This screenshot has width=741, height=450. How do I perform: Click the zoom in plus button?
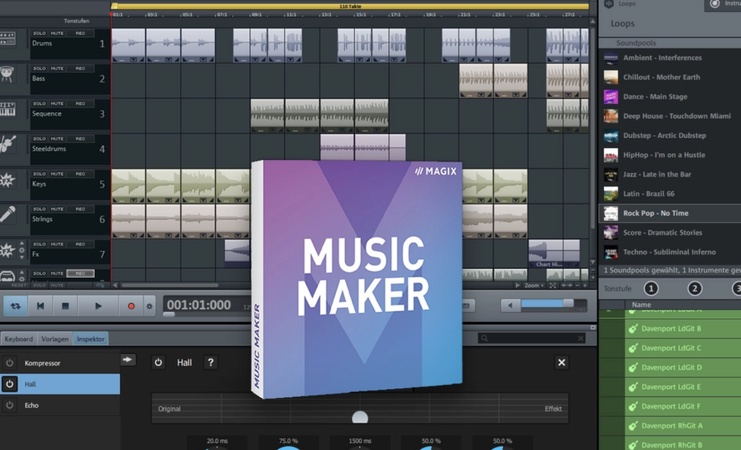[585, 286]
